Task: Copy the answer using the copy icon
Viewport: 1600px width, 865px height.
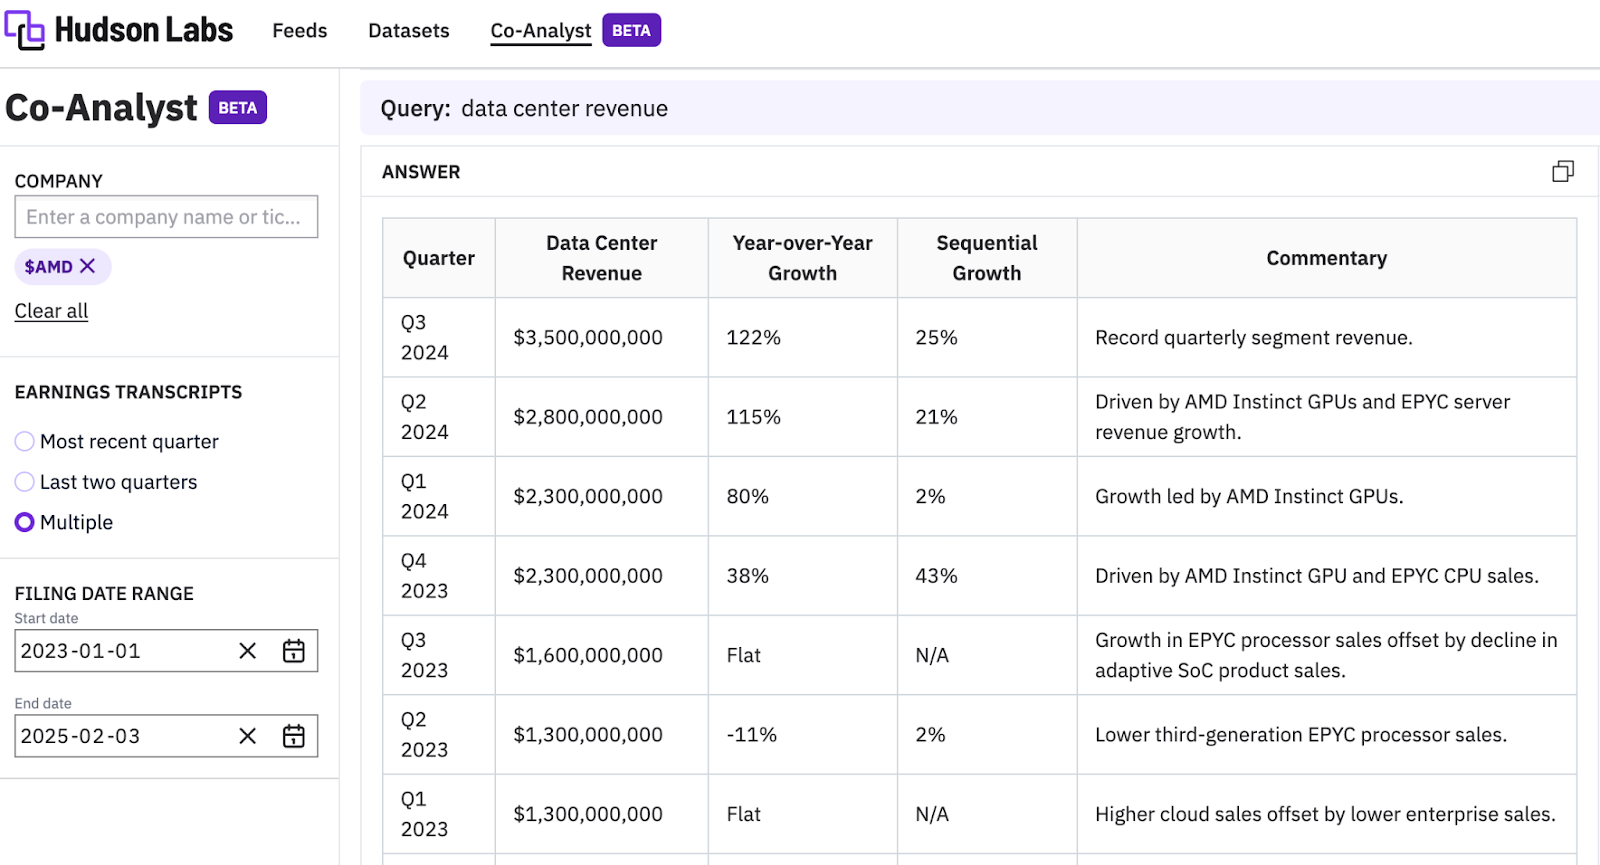Action: pos(1562,172)
